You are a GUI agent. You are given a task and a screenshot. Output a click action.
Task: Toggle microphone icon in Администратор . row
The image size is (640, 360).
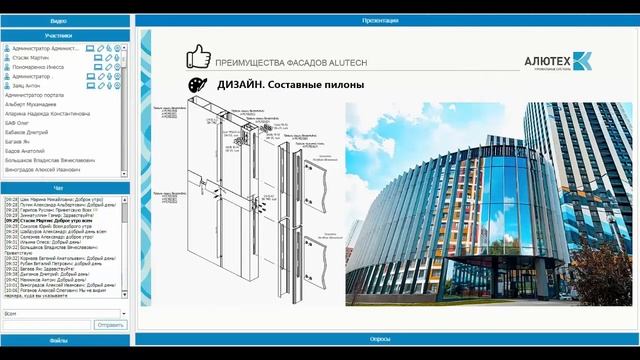pyautogui.click(x=109, y=76)
